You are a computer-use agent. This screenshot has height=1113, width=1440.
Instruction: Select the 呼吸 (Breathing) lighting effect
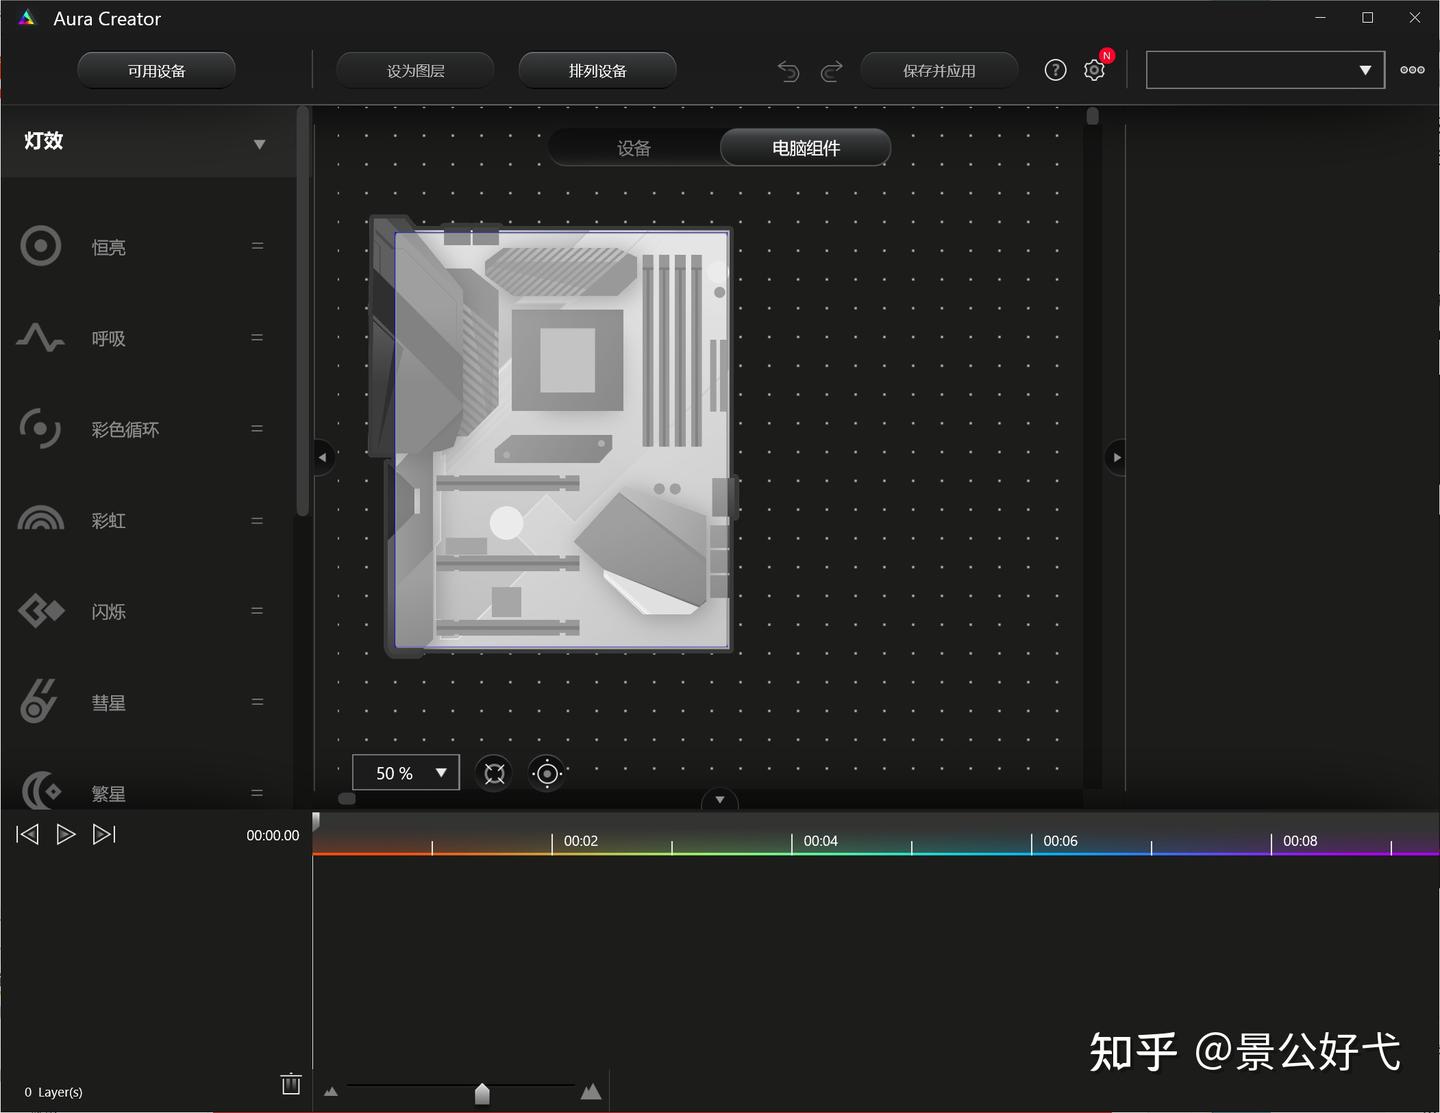(108, 338)
